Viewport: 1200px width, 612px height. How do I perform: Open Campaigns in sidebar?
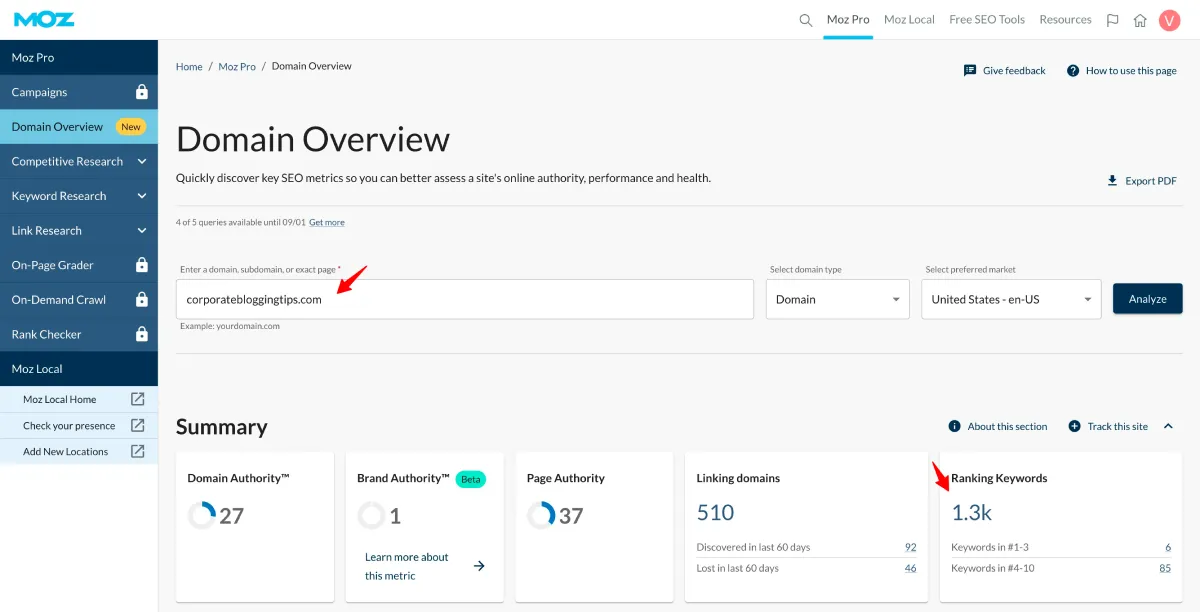[79, 92]
